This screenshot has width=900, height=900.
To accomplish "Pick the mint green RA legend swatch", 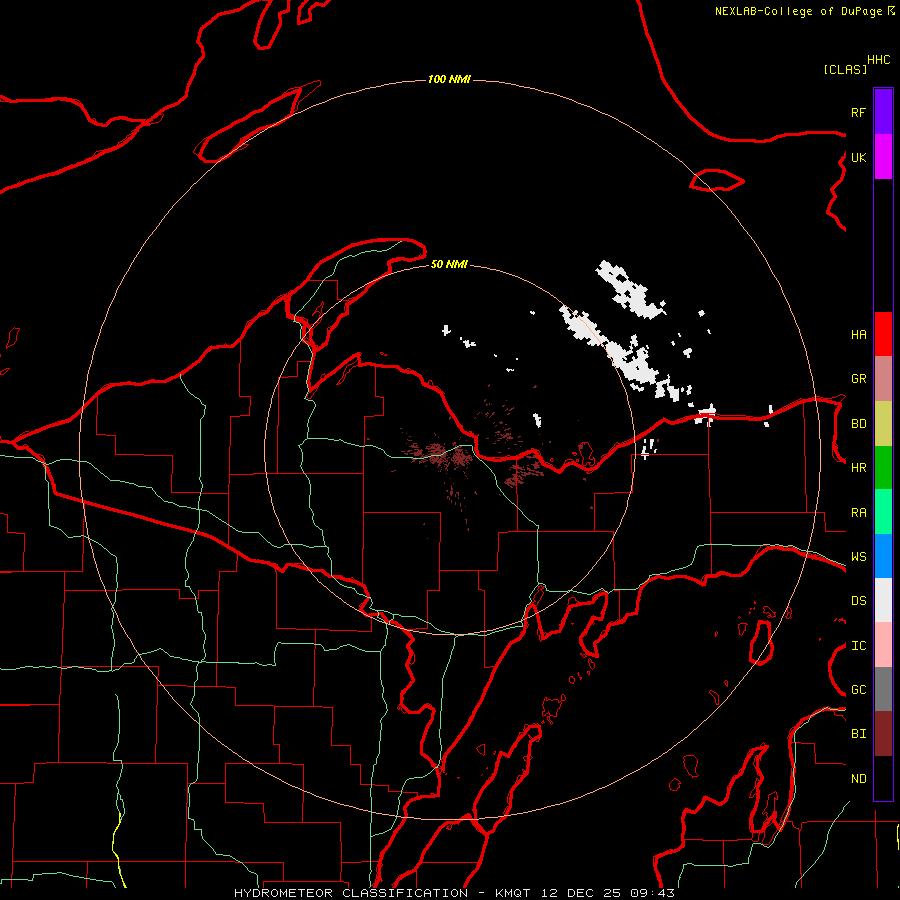I will click(883, 512).
